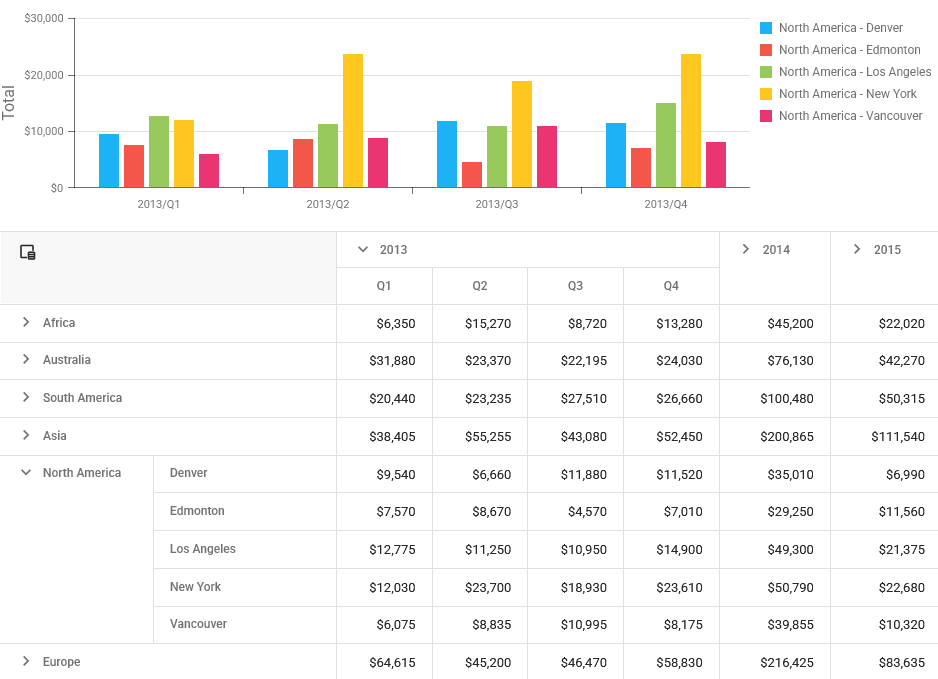Toggle Edmonton series legend swatch
The image size is (938, 679).
(x=766, y=50)
